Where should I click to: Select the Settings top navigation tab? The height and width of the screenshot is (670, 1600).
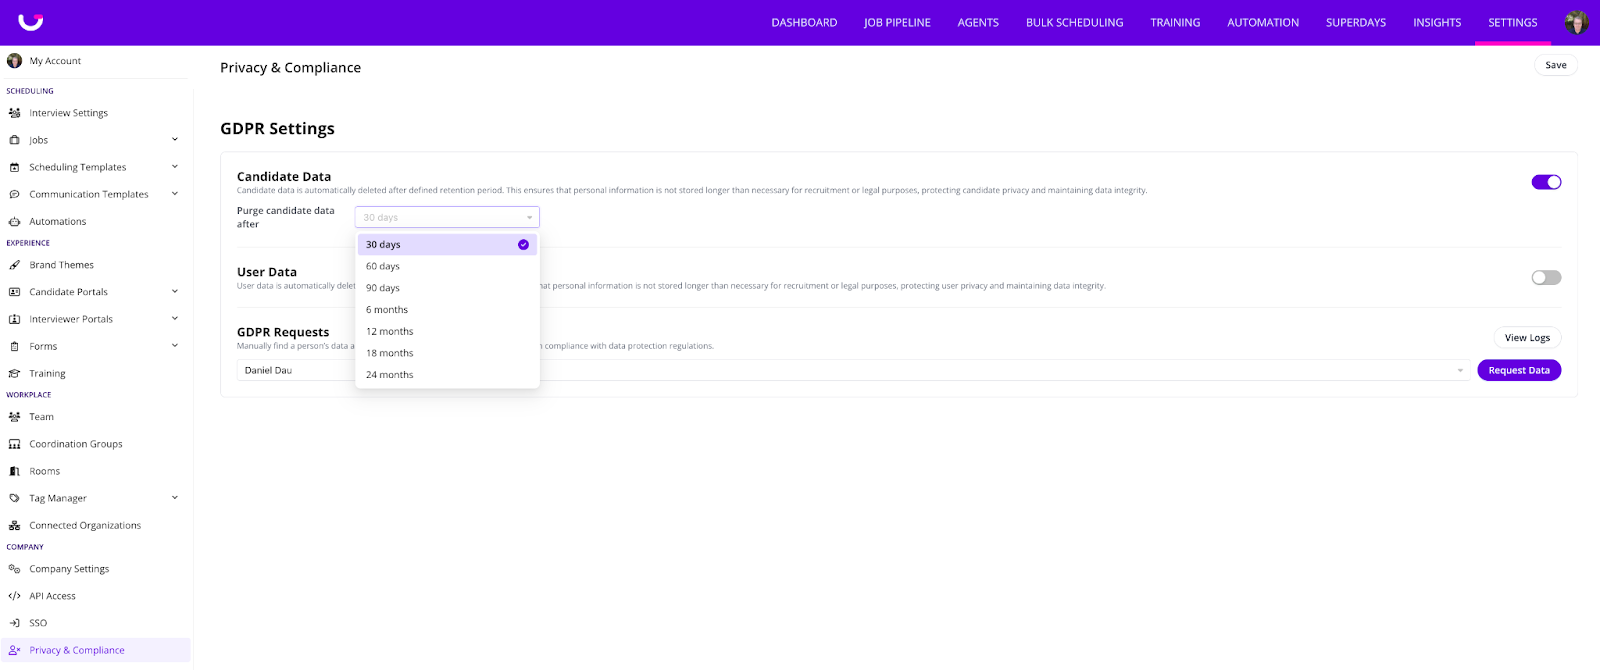[x=1513, y=22]
